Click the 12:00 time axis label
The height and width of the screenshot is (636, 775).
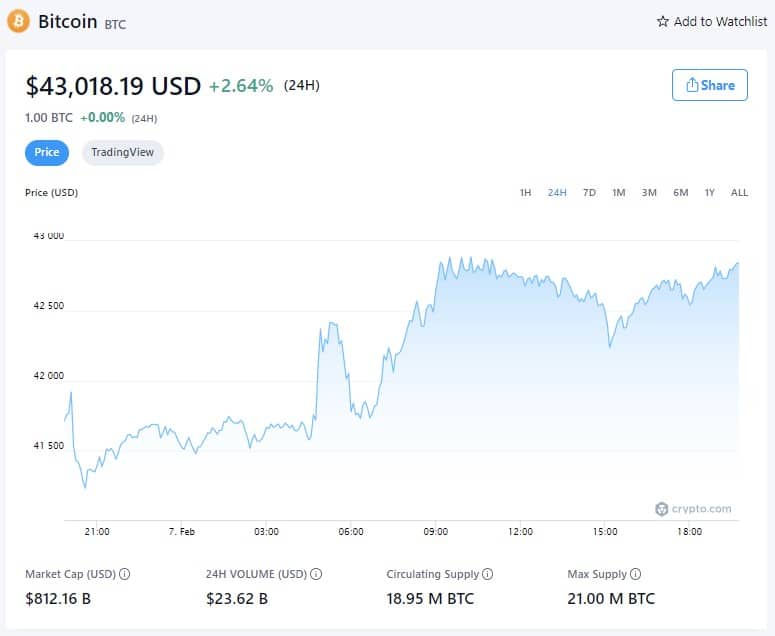(x=520, y=532)
